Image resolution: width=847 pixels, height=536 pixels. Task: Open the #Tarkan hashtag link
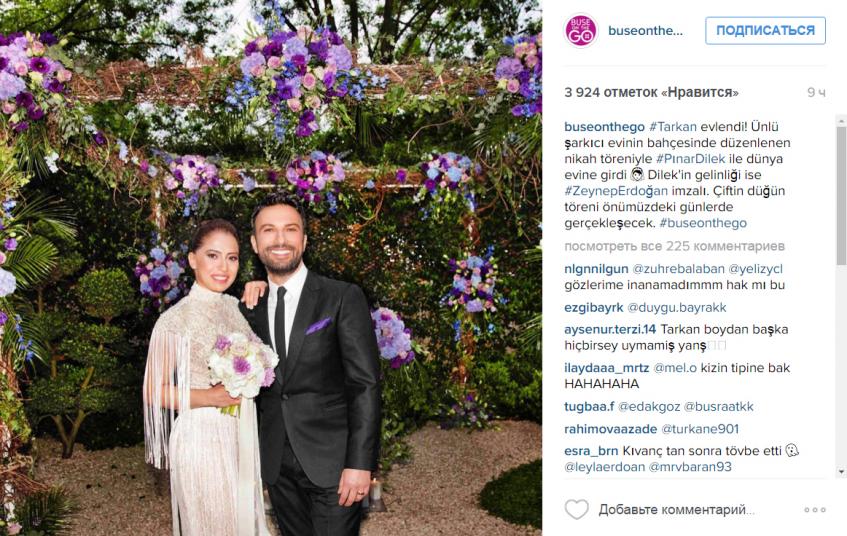click(673, 126)
